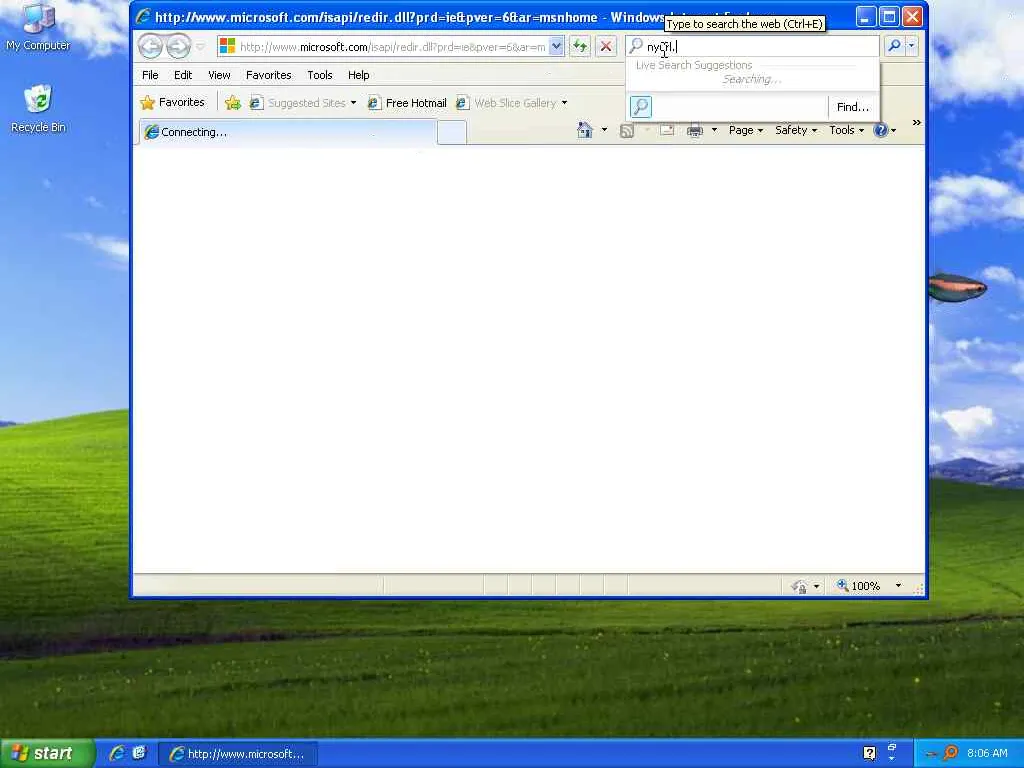Viewport: 1024px width, 768px height.
Task: Click the browser Back arrow button
Action: pos(150,46)
